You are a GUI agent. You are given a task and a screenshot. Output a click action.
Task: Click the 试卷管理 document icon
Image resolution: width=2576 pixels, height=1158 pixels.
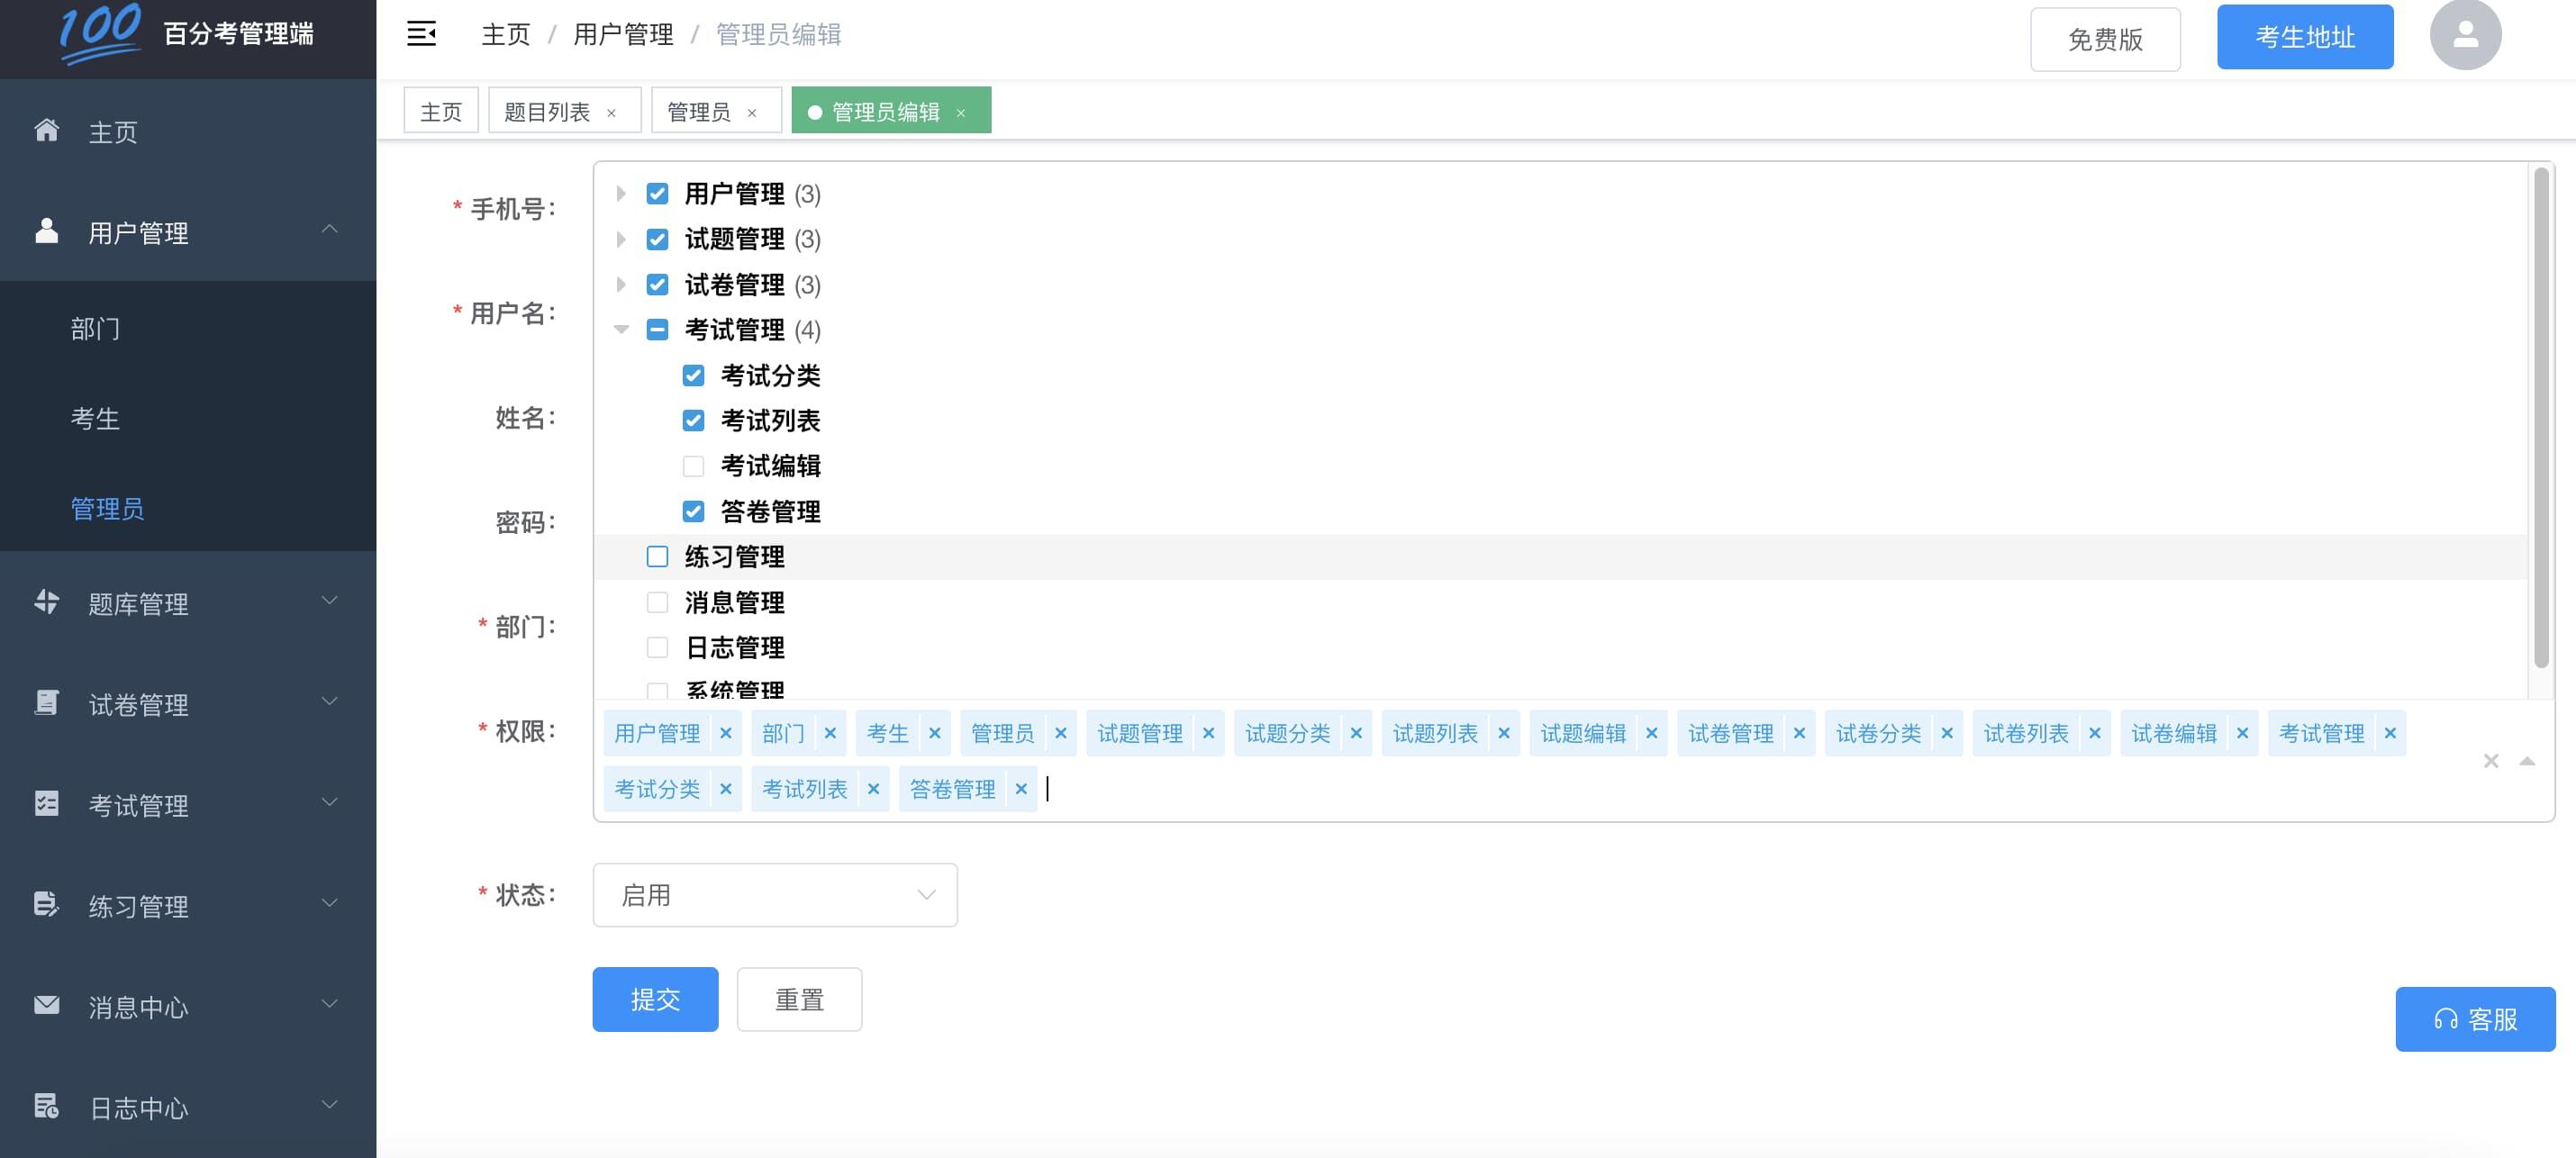pos(45,703)
